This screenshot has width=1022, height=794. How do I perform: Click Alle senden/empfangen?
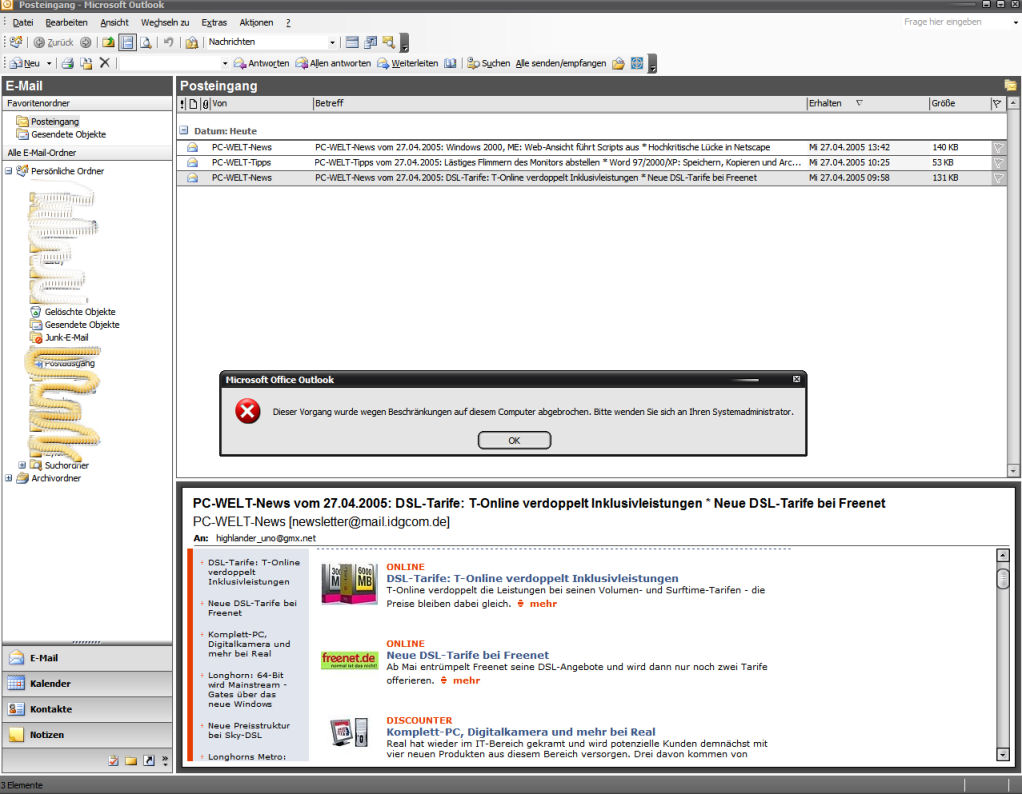pos(561,63)
